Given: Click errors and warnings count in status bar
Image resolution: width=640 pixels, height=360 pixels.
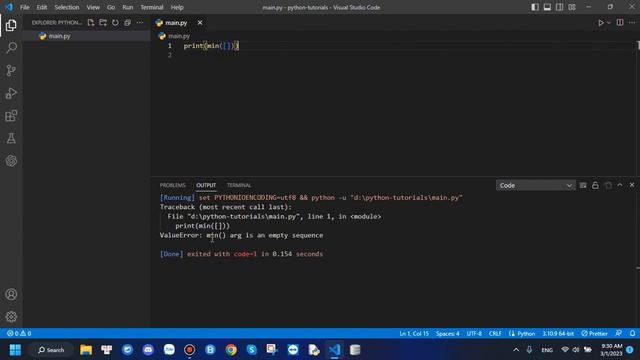Looking at the screenshot, I should click(19, 333).
